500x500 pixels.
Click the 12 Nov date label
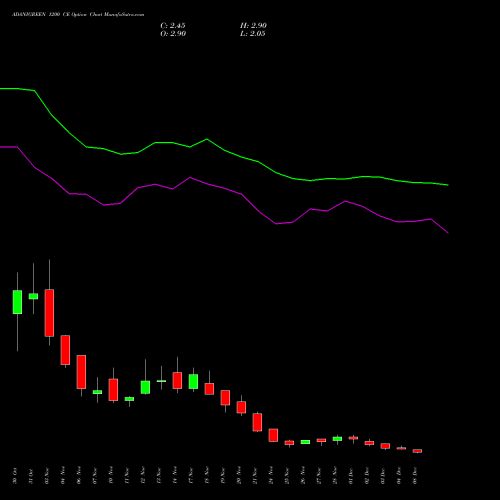tap(143, 476)
